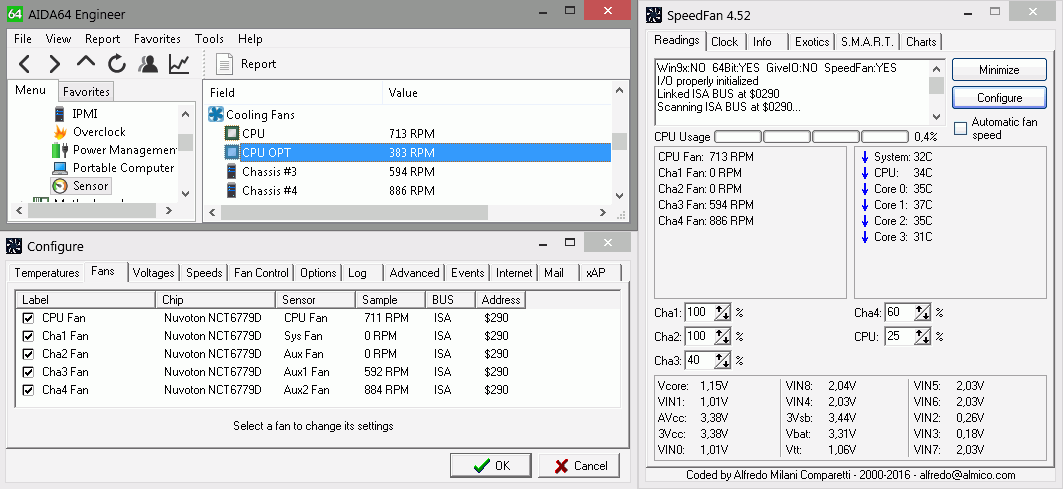Viewport: 1063px width, 489px height.
Task: Click the CPU percentage input field
Action: 900,336
